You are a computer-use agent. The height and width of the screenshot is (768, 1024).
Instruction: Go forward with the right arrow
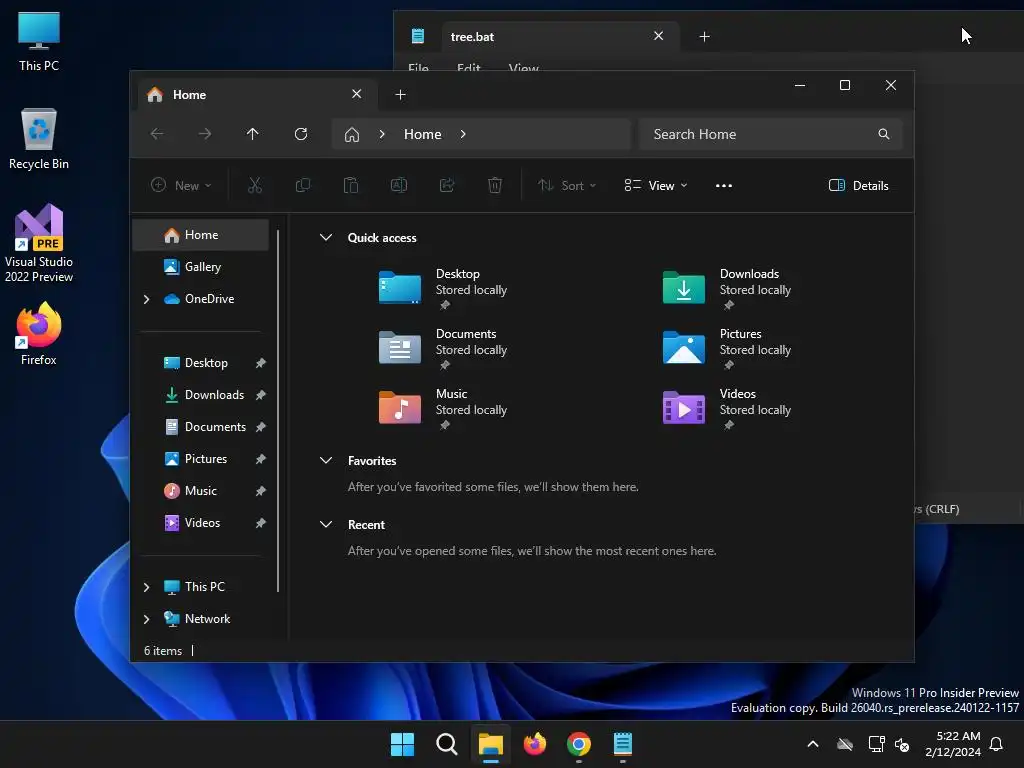pyautogui.click(x=204, y=134)
